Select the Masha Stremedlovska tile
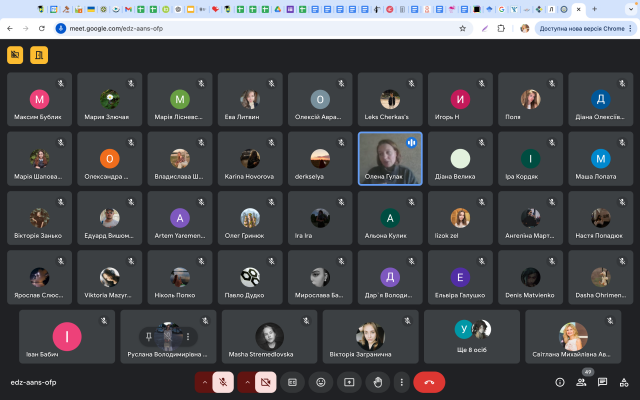Viewport: 640px width, 400px height. click(269, 337)
